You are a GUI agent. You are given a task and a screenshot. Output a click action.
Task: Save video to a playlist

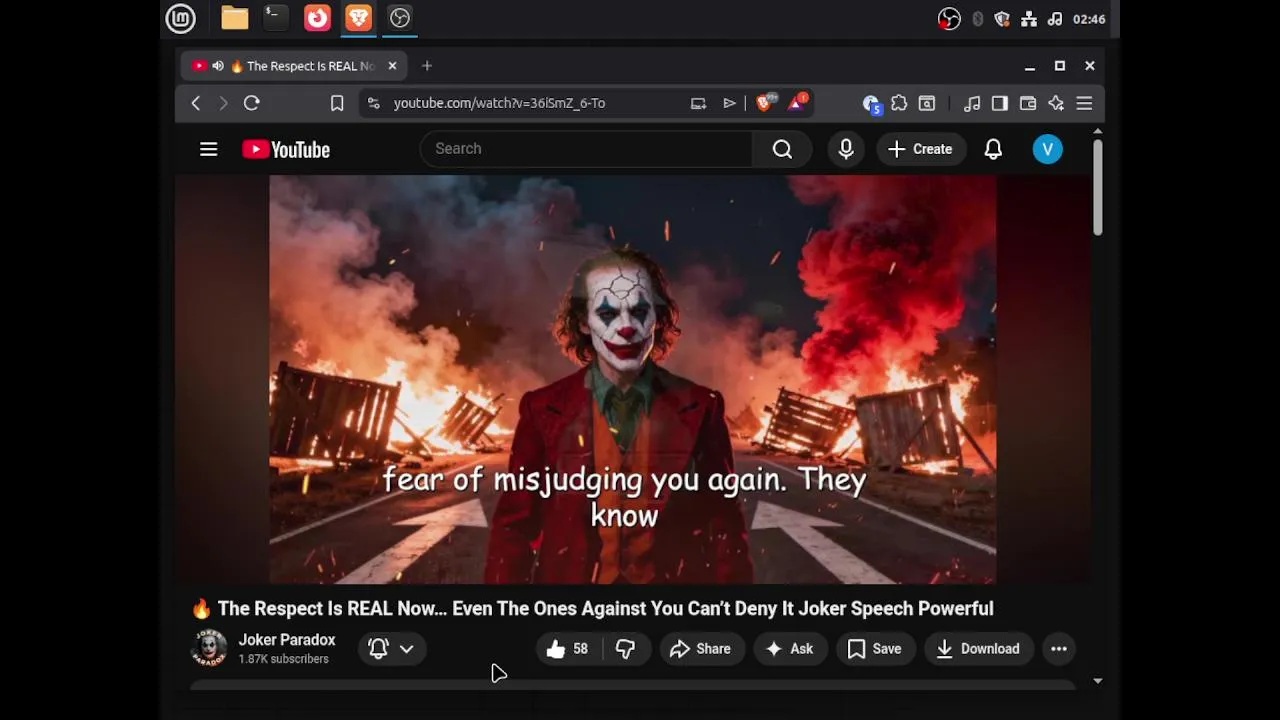tap(875, 649)
